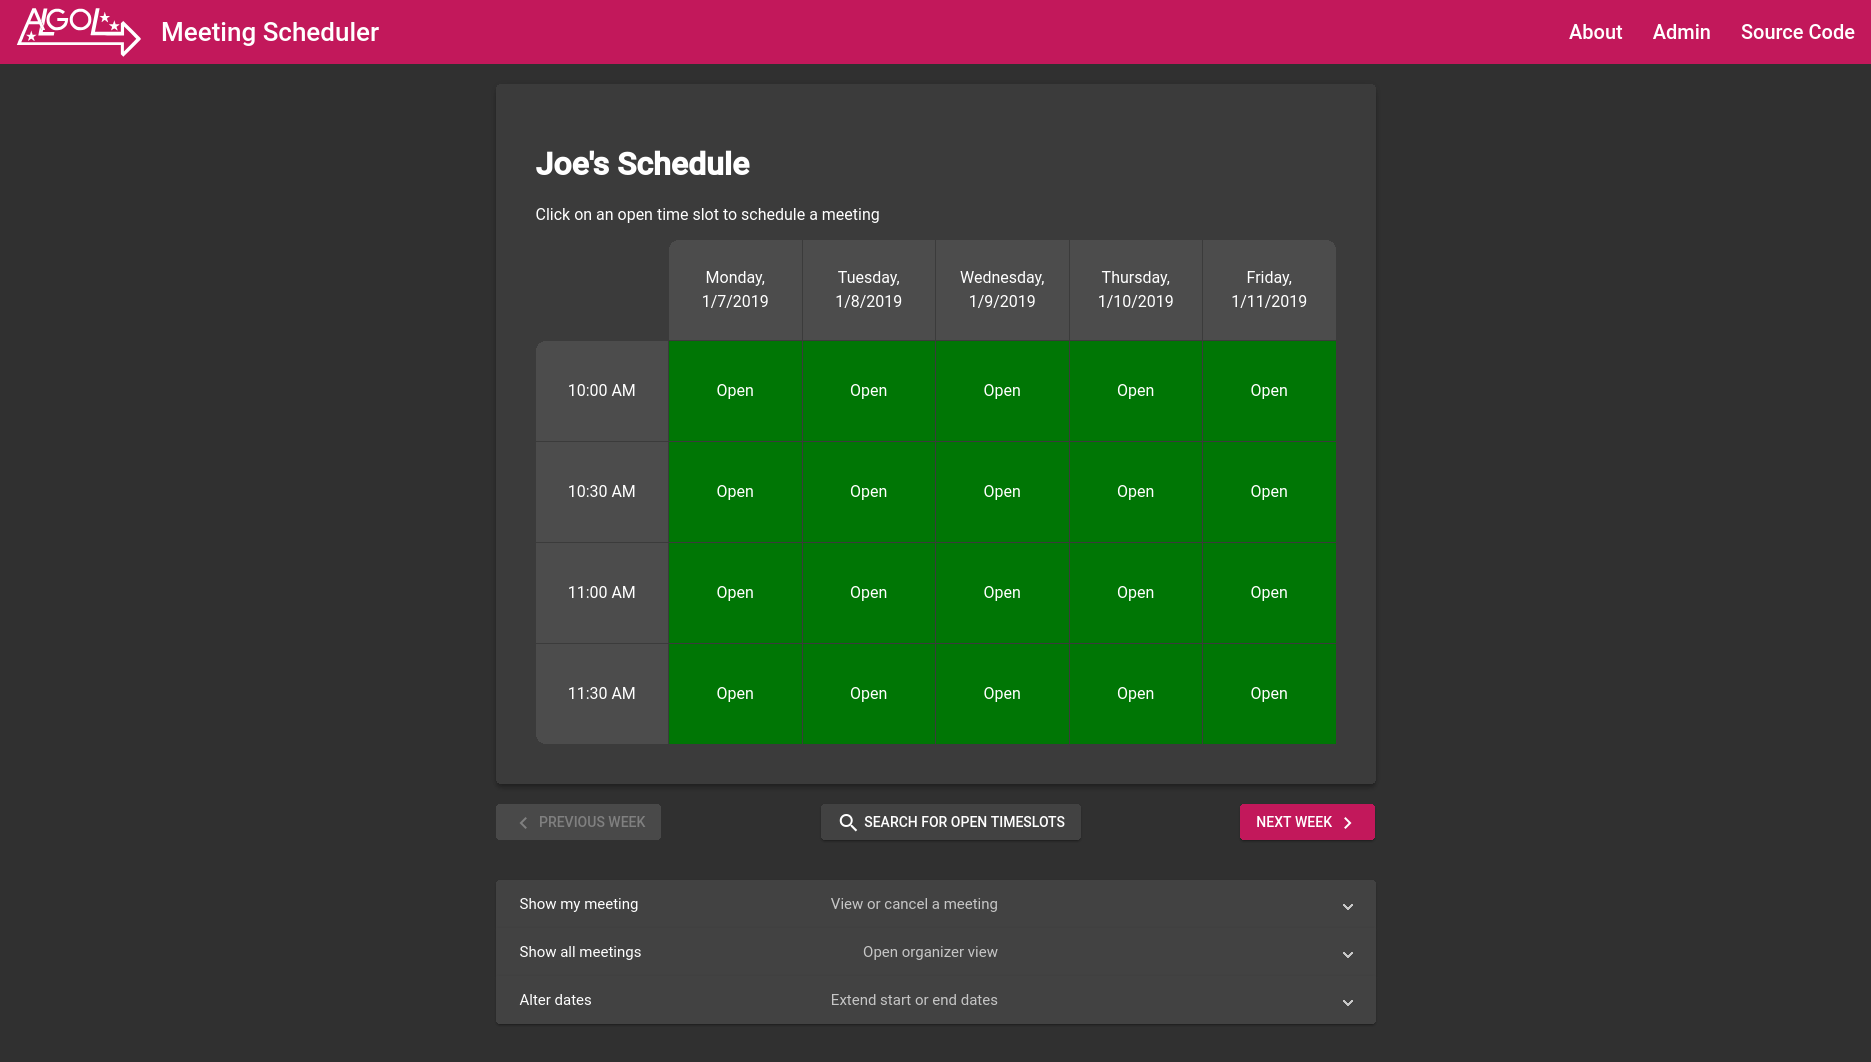Go to the next week
This screenshot has width=1871, height=1062.
[x=1307, y=822]
